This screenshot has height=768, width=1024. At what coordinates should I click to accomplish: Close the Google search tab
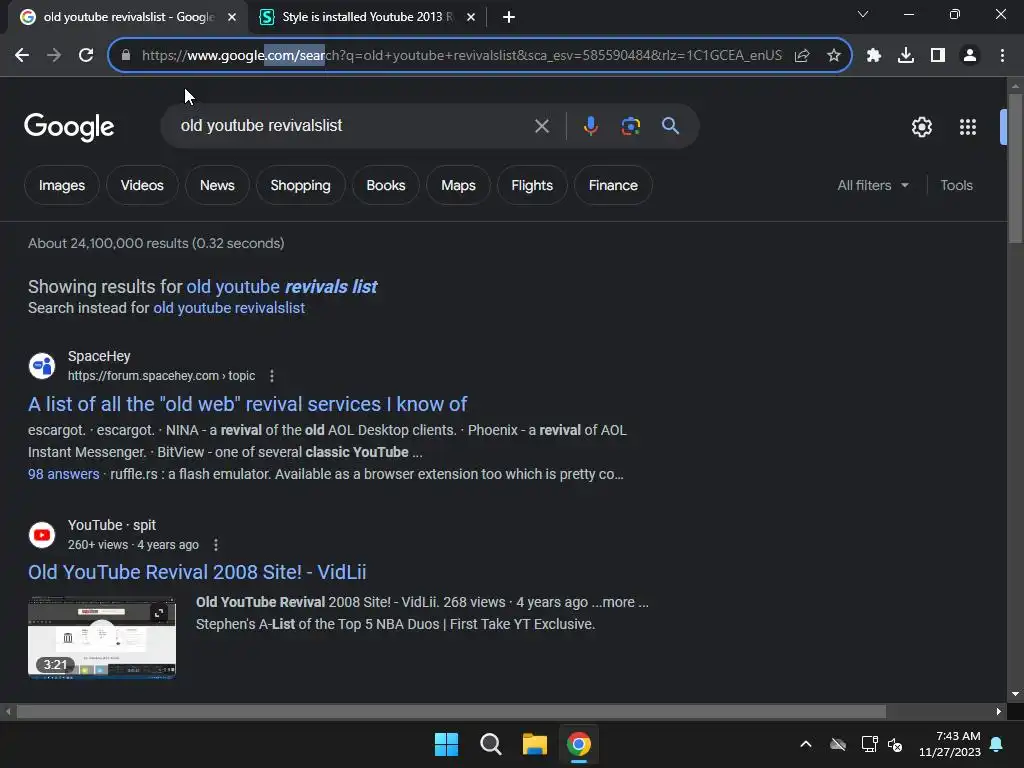pos(232,17)
